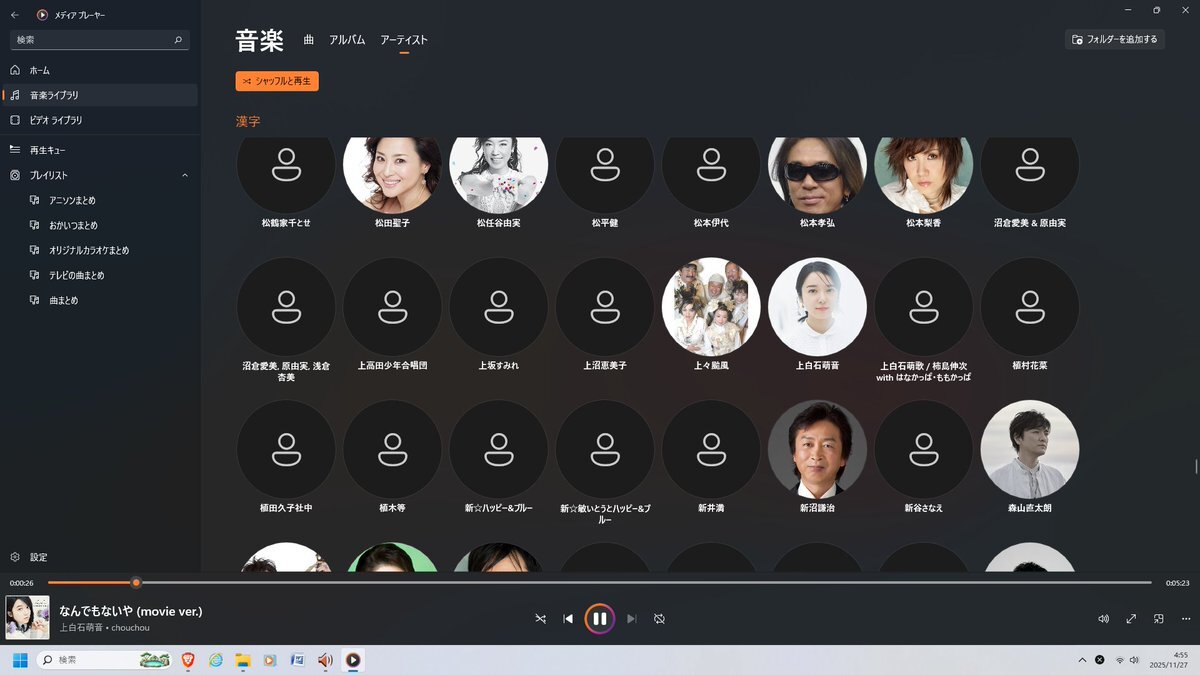This screenshot has height=675, width=1200.
Task: Collapse the プレイリスト section
Action: [185, 175]
